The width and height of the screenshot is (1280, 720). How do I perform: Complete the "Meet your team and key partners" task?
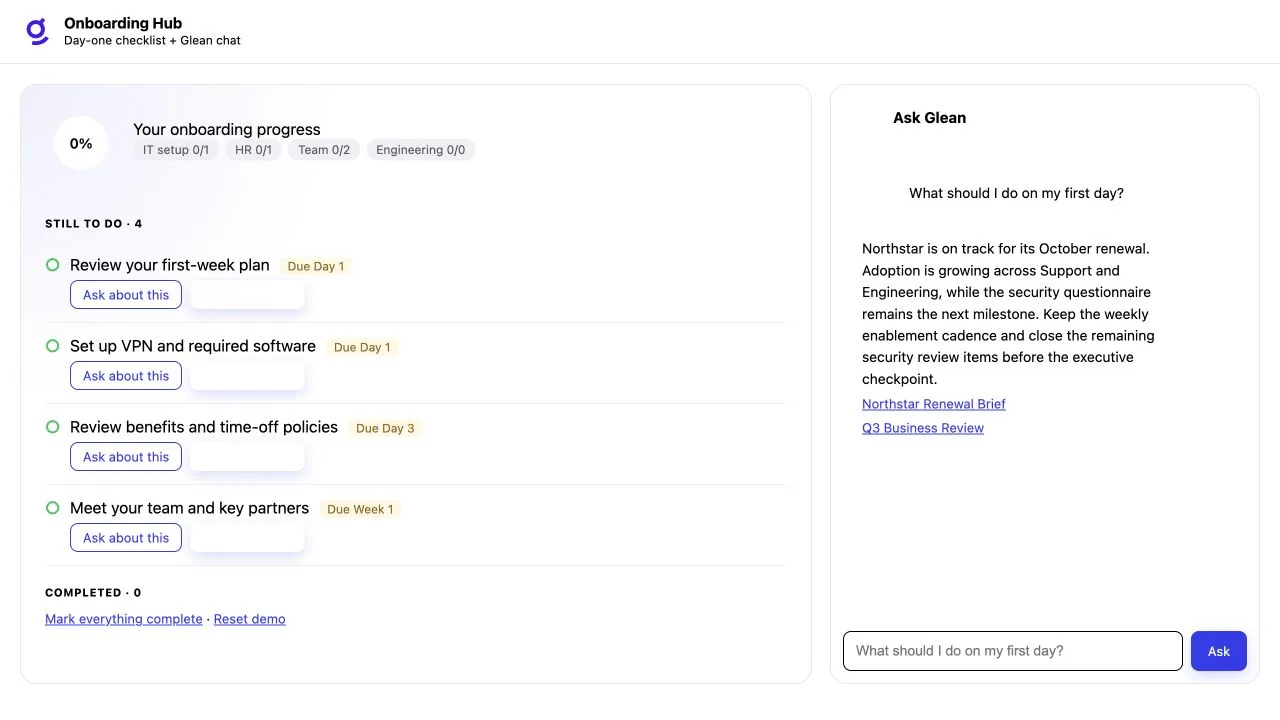tap(53, 508)
